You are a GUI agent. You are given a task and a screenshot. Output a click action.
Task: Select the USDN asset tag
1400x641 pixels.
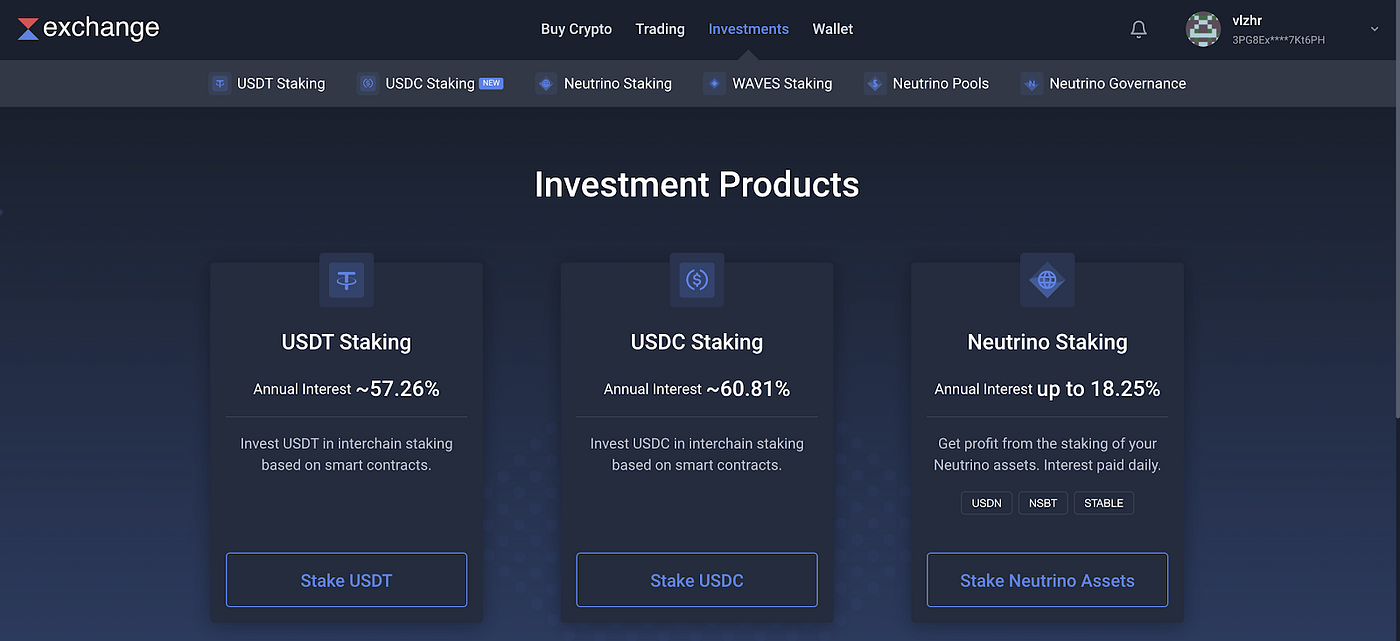click(986, 503)
